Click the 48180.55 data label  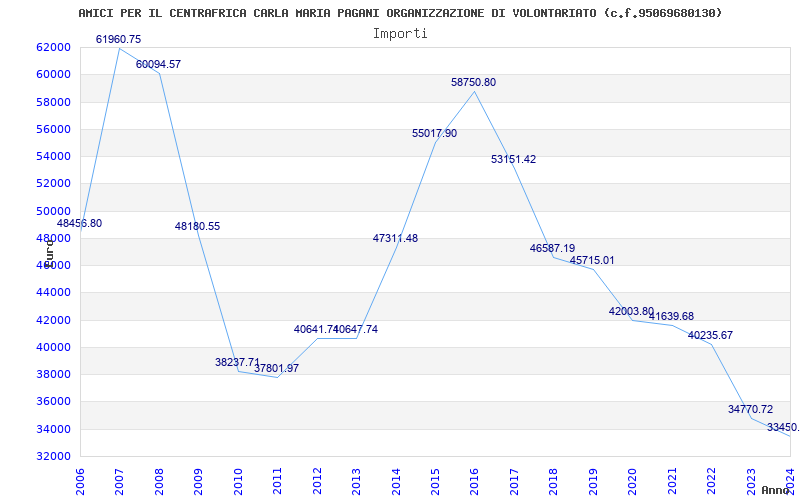point(197,227)
